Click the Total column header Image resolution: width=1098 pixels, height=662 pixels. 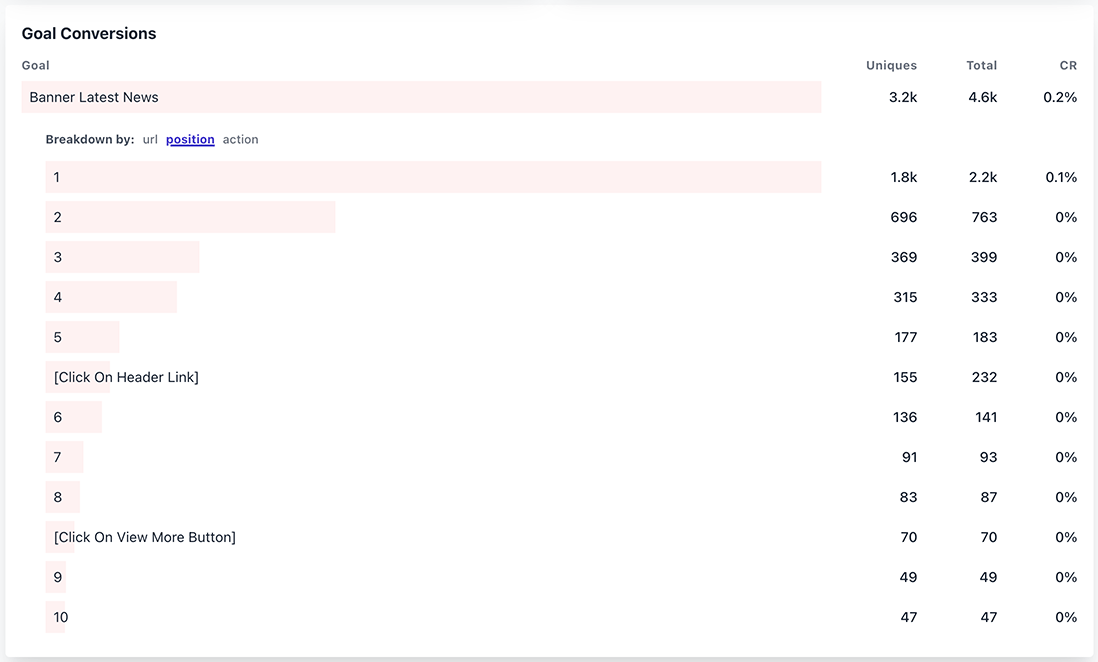click(x=981, y=66)
